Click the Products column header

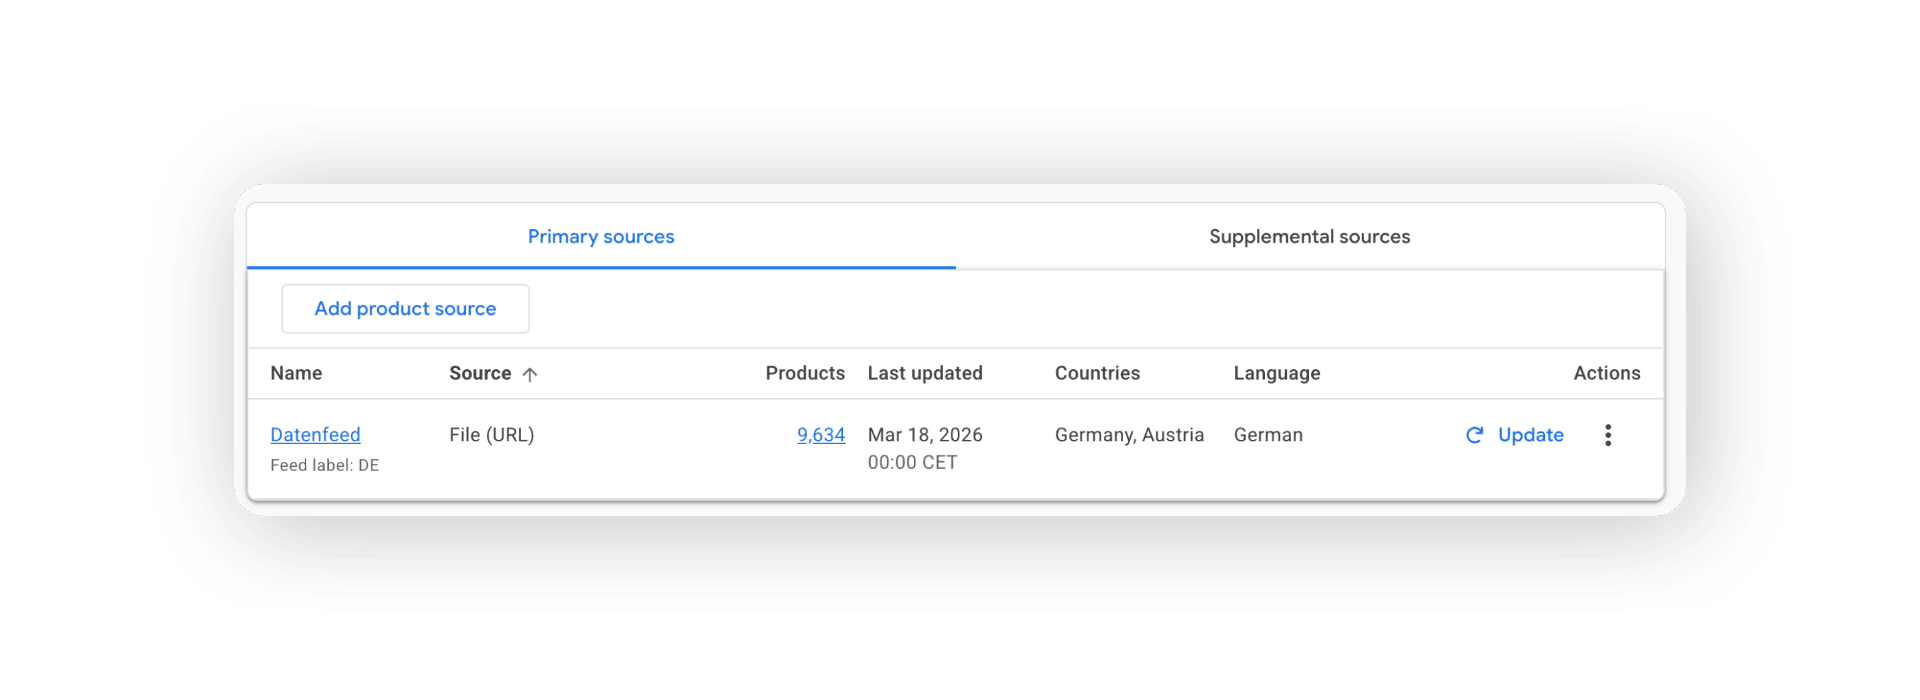click(805, 373)
